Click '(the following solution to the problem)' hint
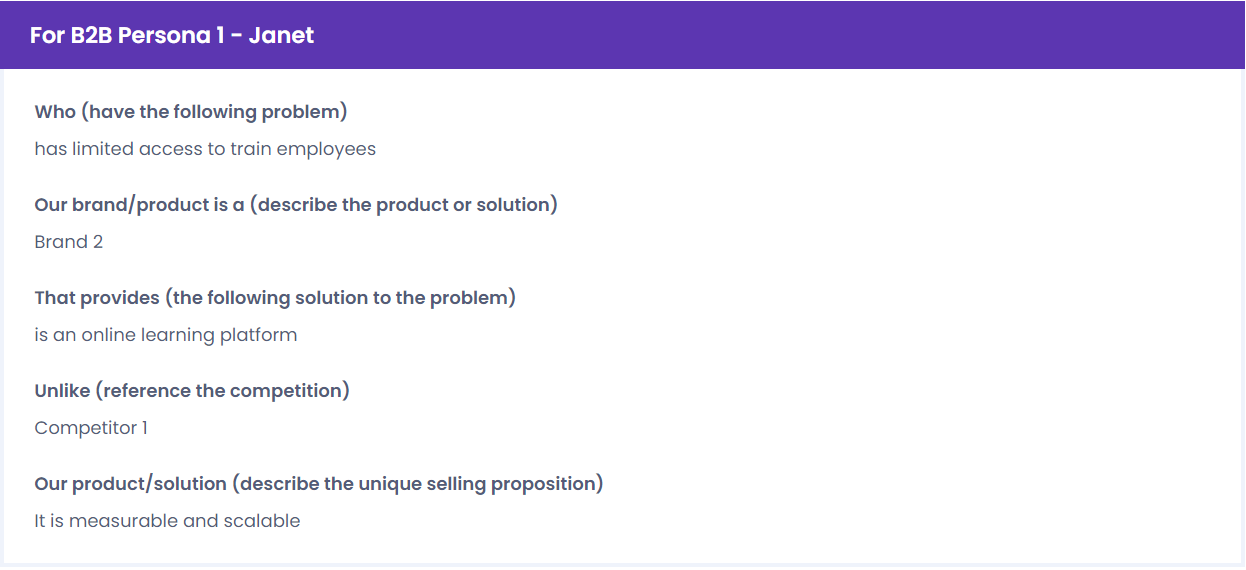The image size is (1246, 570). pyautogui.click(x=340, y=297)
